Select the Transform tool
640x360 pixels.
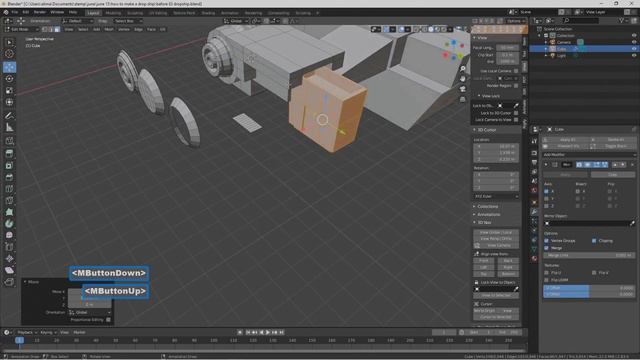coord(9,102)
